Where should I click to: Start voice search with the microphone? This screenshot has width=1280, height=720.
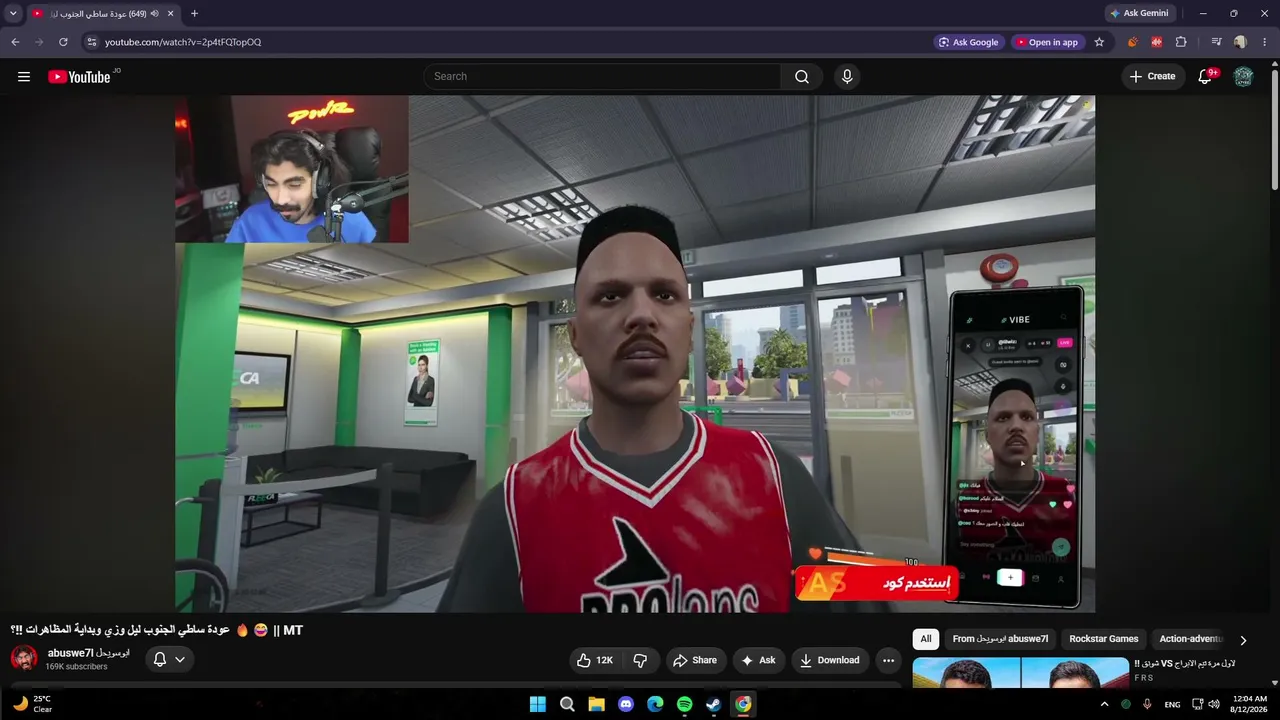coord(847,77)
